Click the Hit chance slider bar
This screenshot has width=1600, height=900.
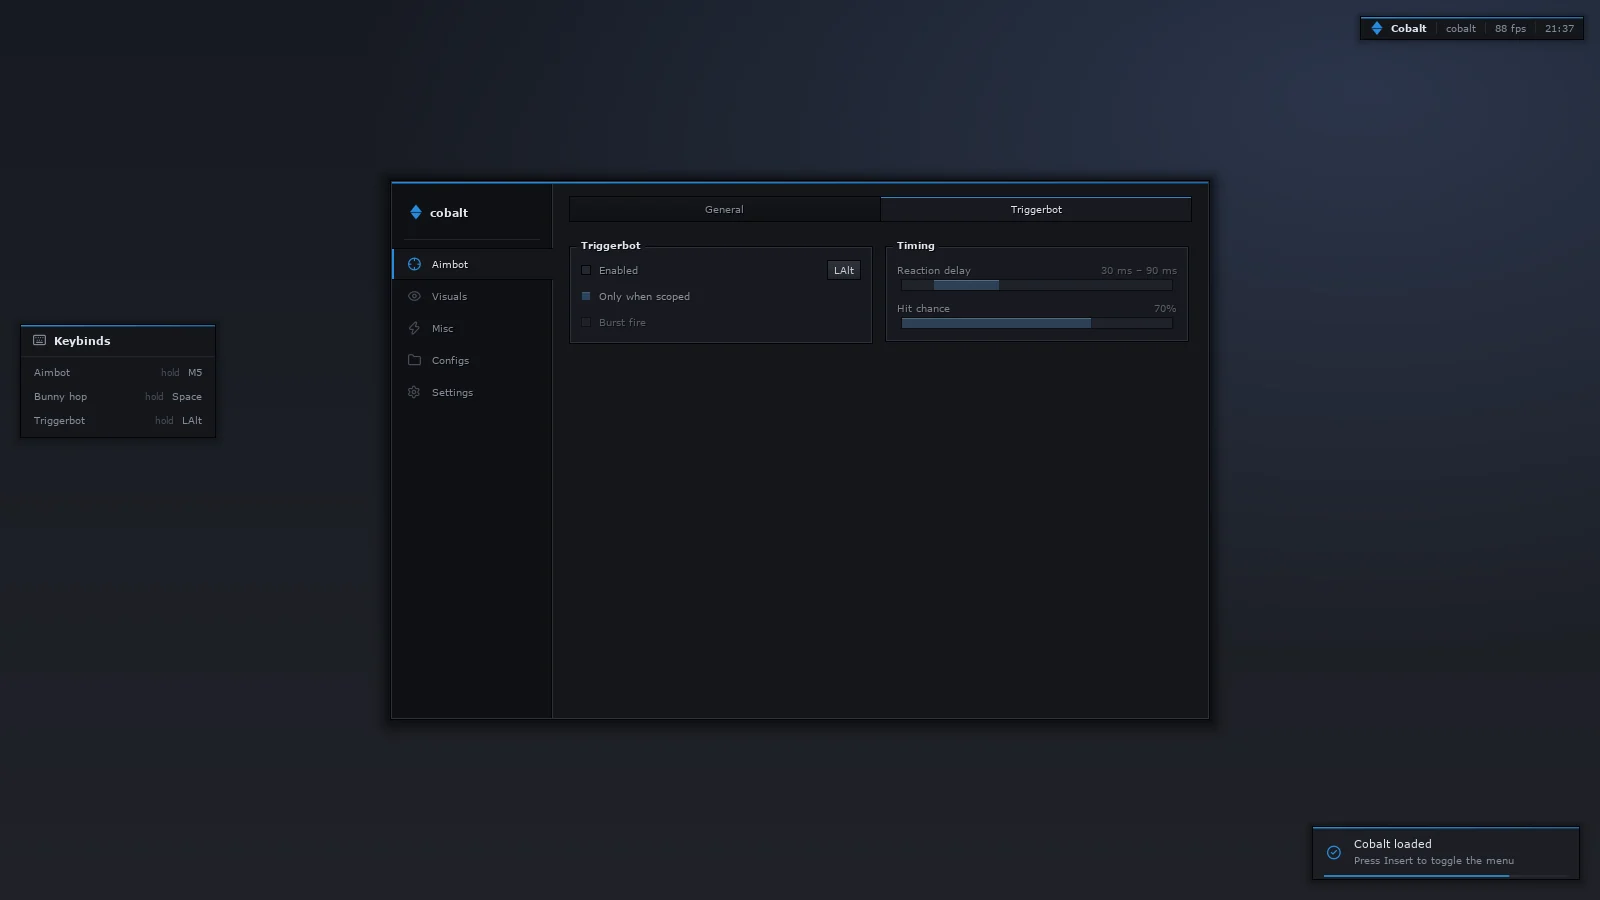[1037, 323]
